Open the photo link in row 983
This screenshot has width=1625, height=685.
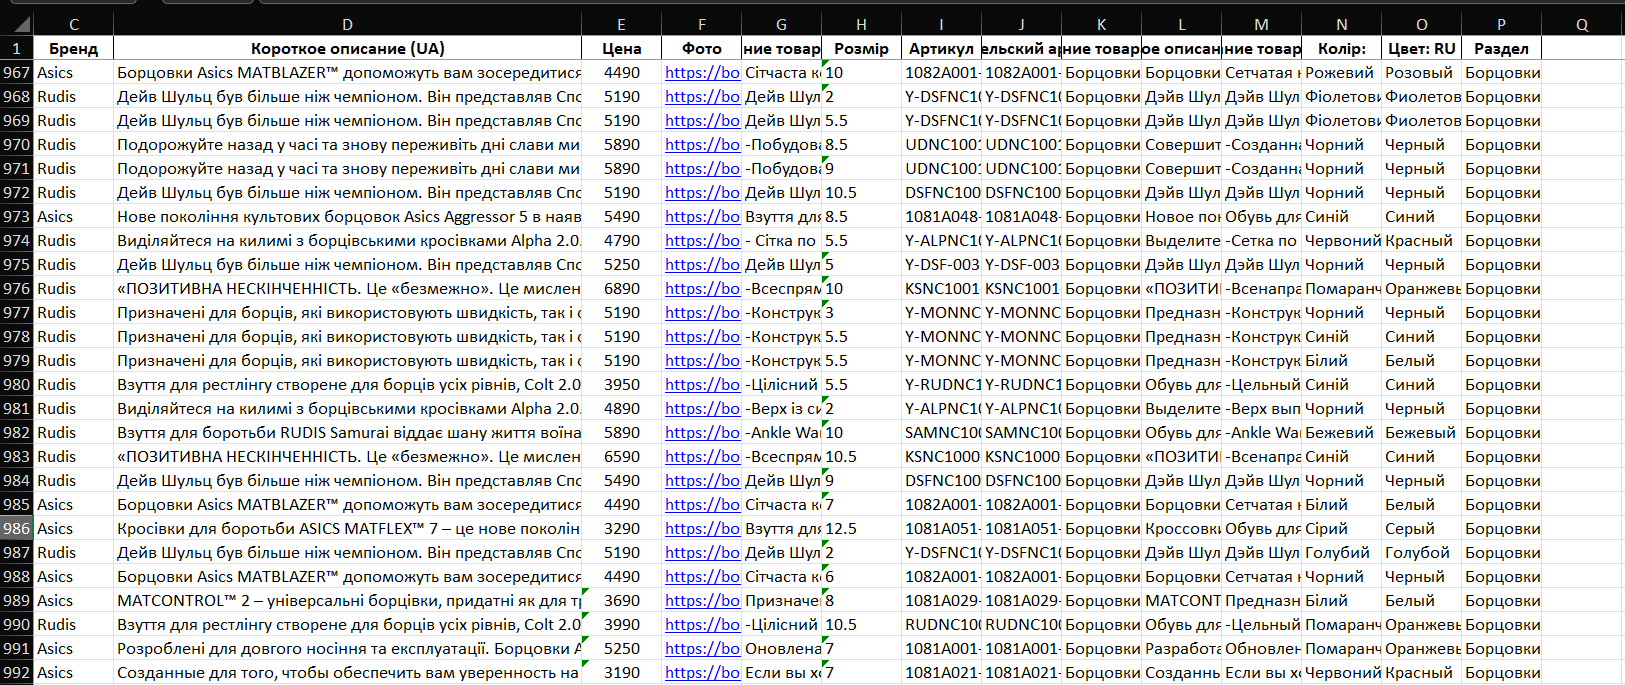702,456
